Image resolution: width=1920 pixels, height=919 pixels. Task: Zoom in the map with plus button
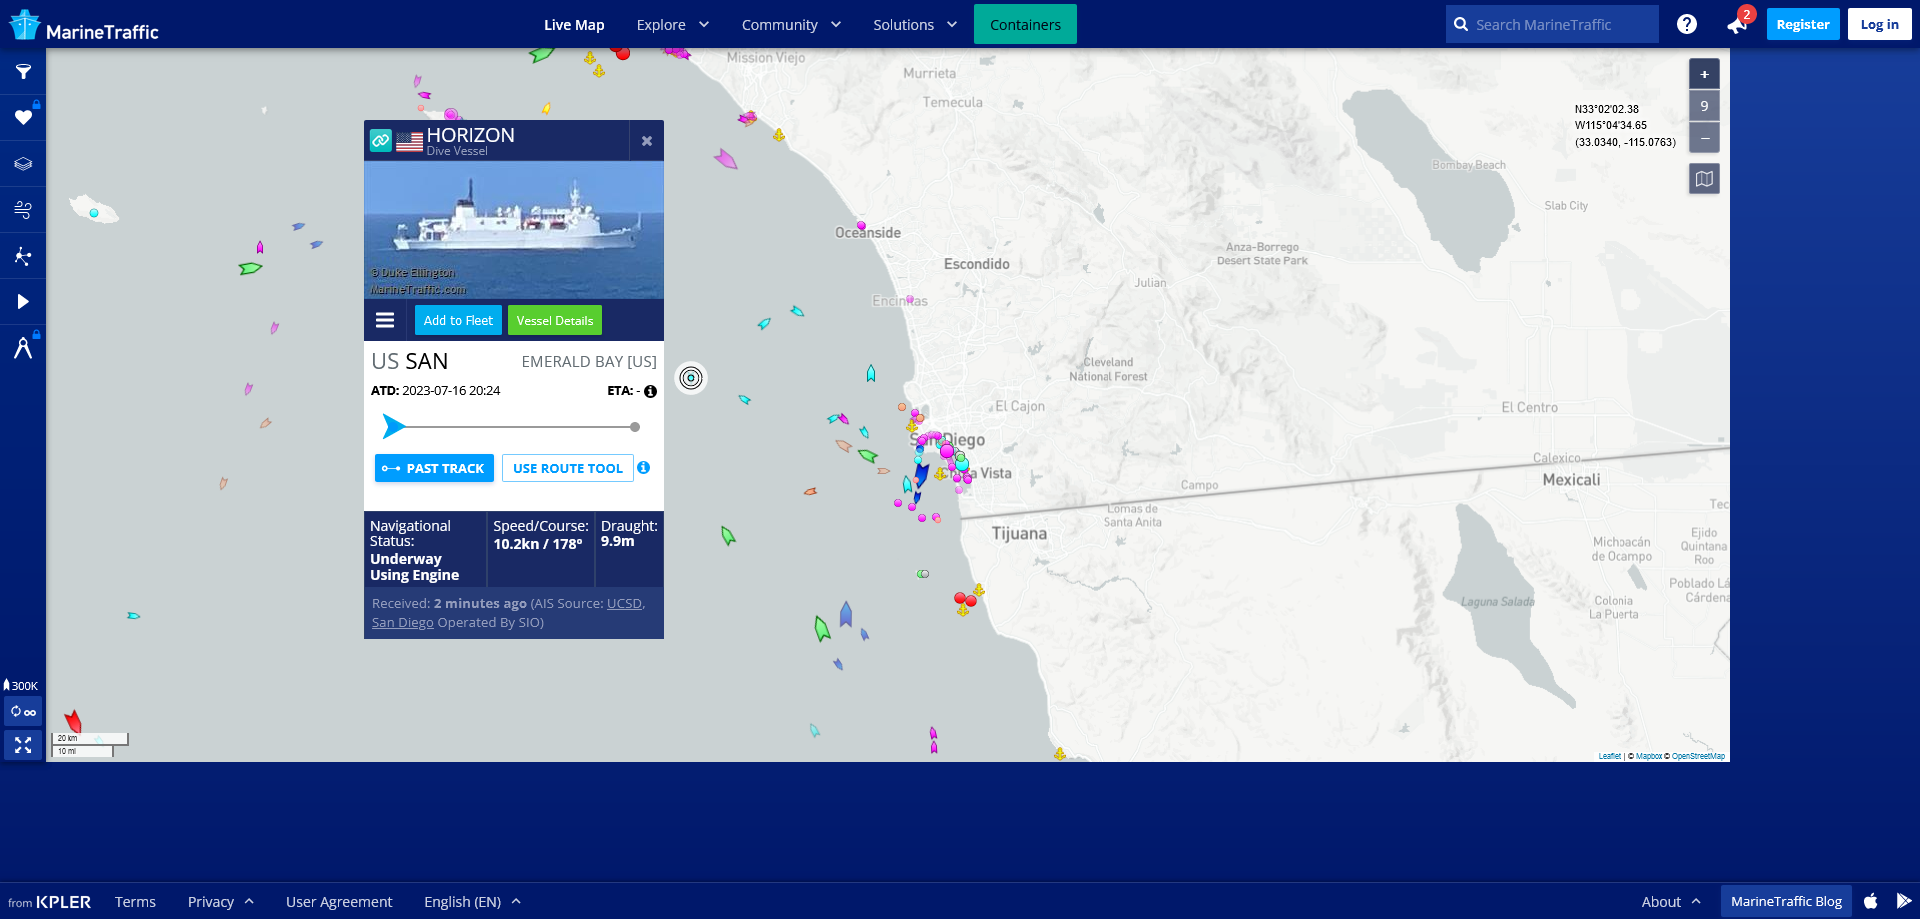point(1704,74)
